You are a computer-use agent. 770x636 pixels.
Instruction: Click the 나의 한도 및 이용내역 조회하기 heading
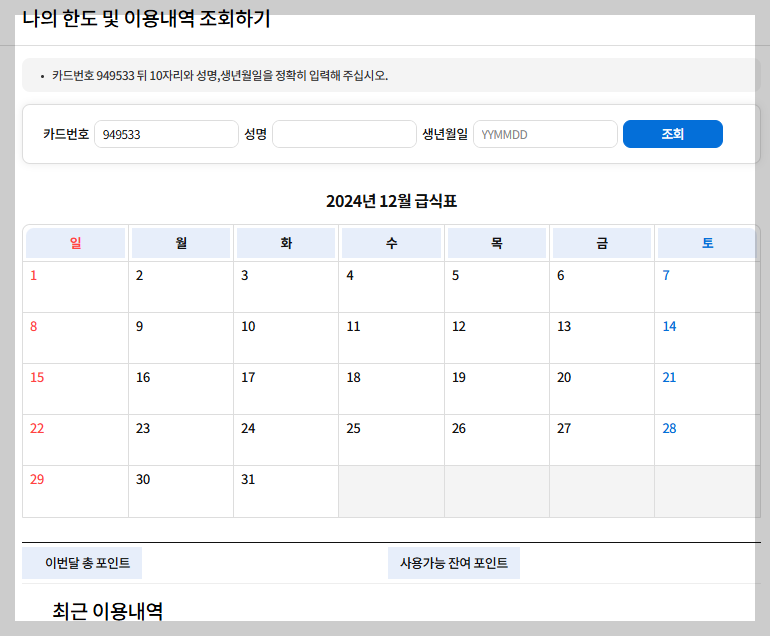(146, 19)
